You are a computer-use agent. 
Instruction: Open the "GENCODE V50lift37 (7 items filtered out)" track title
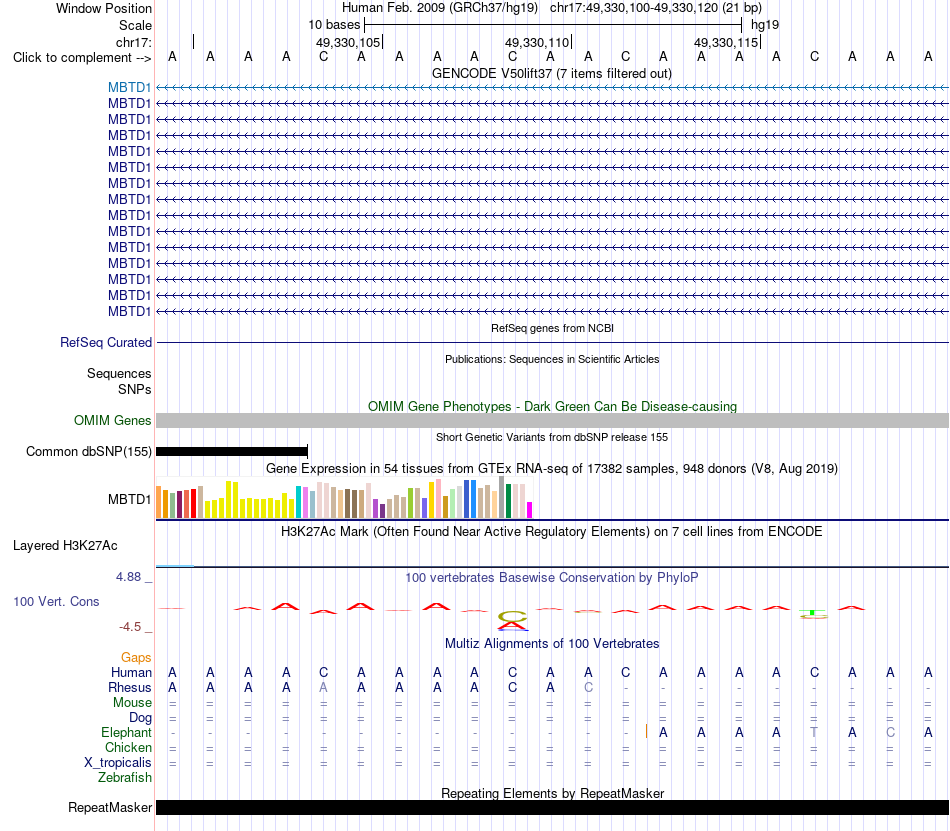pos(551,73)
